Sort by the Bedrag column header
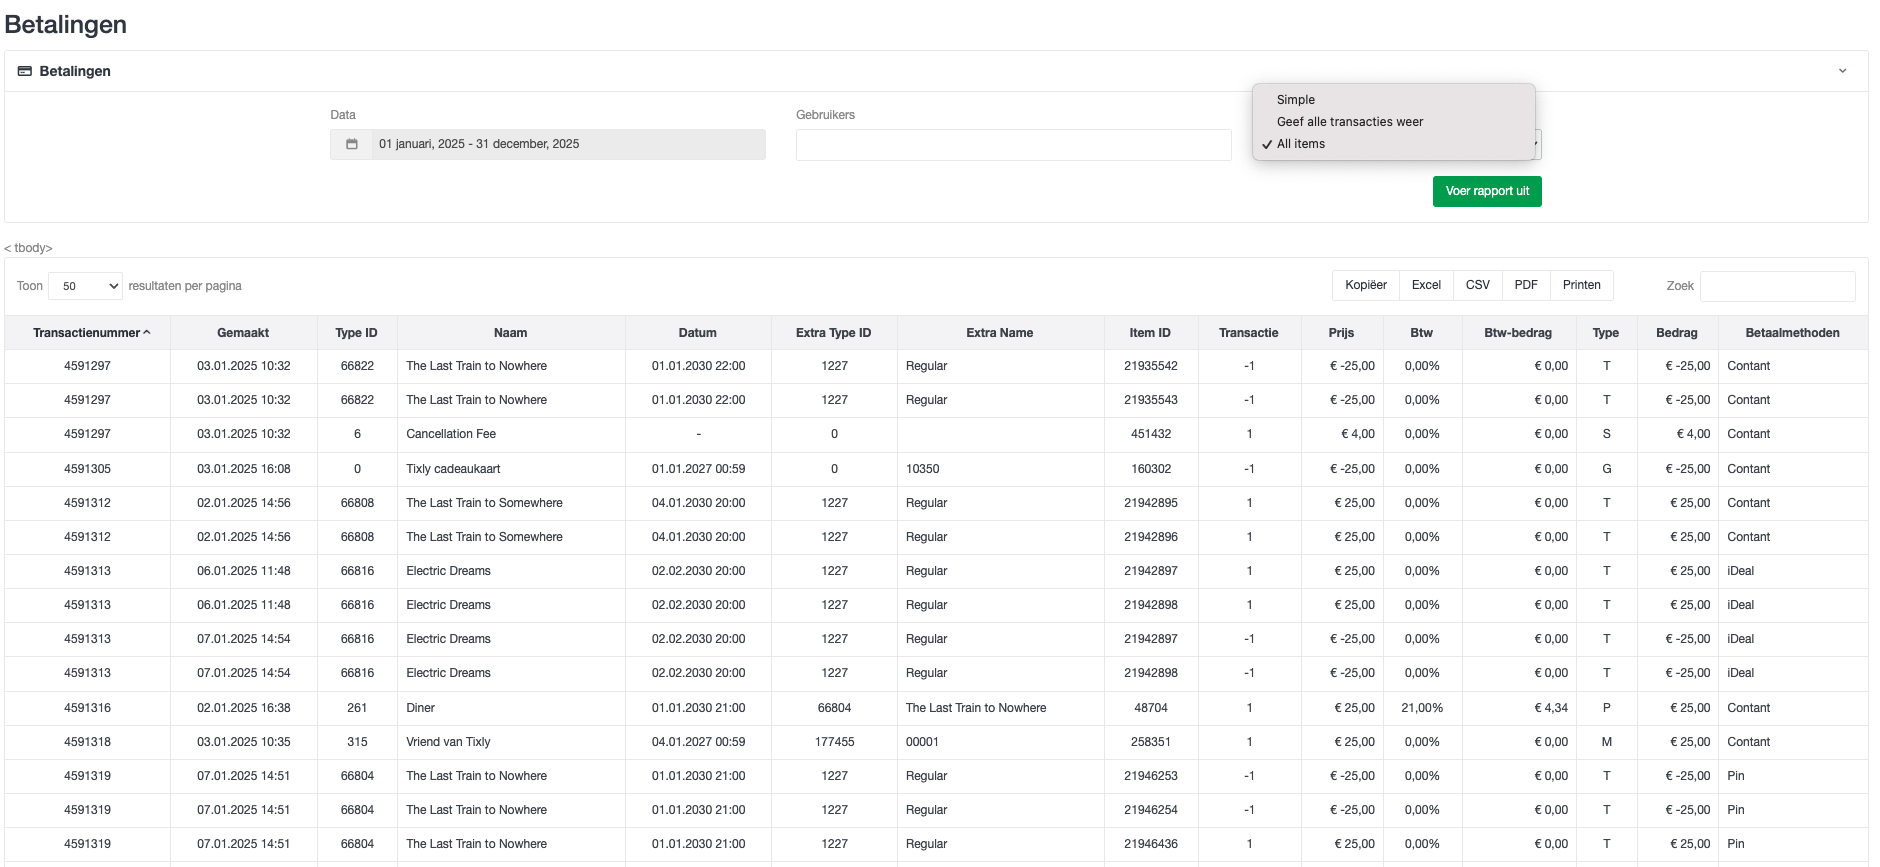Image resolution: width=1880 pixels, height=867 pixels. pos(1677,333)
